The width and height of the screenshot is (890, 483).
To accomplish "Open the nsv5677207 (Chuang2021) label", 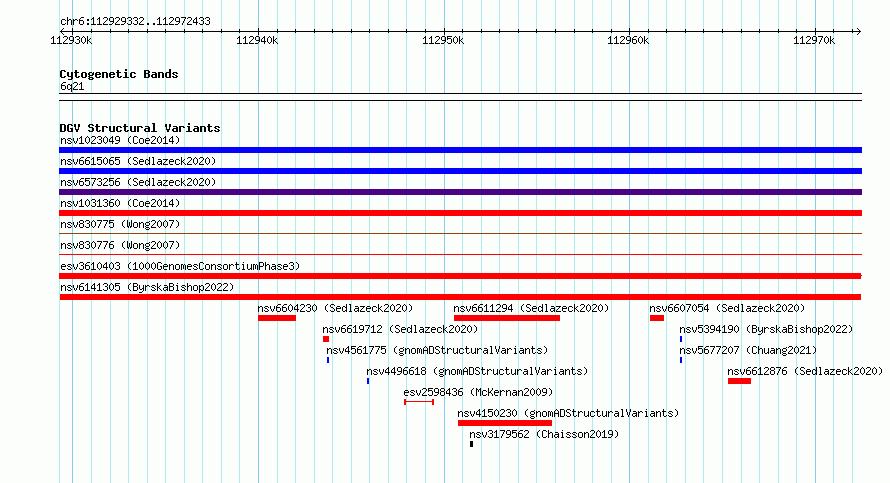I will [748, 350].
